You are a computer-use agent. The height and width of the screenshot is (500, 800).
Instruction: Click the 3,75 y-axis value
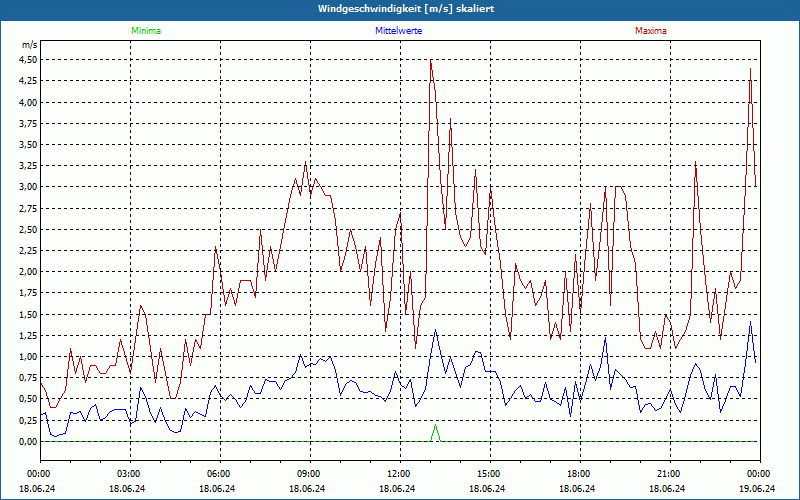click(28, 123)
